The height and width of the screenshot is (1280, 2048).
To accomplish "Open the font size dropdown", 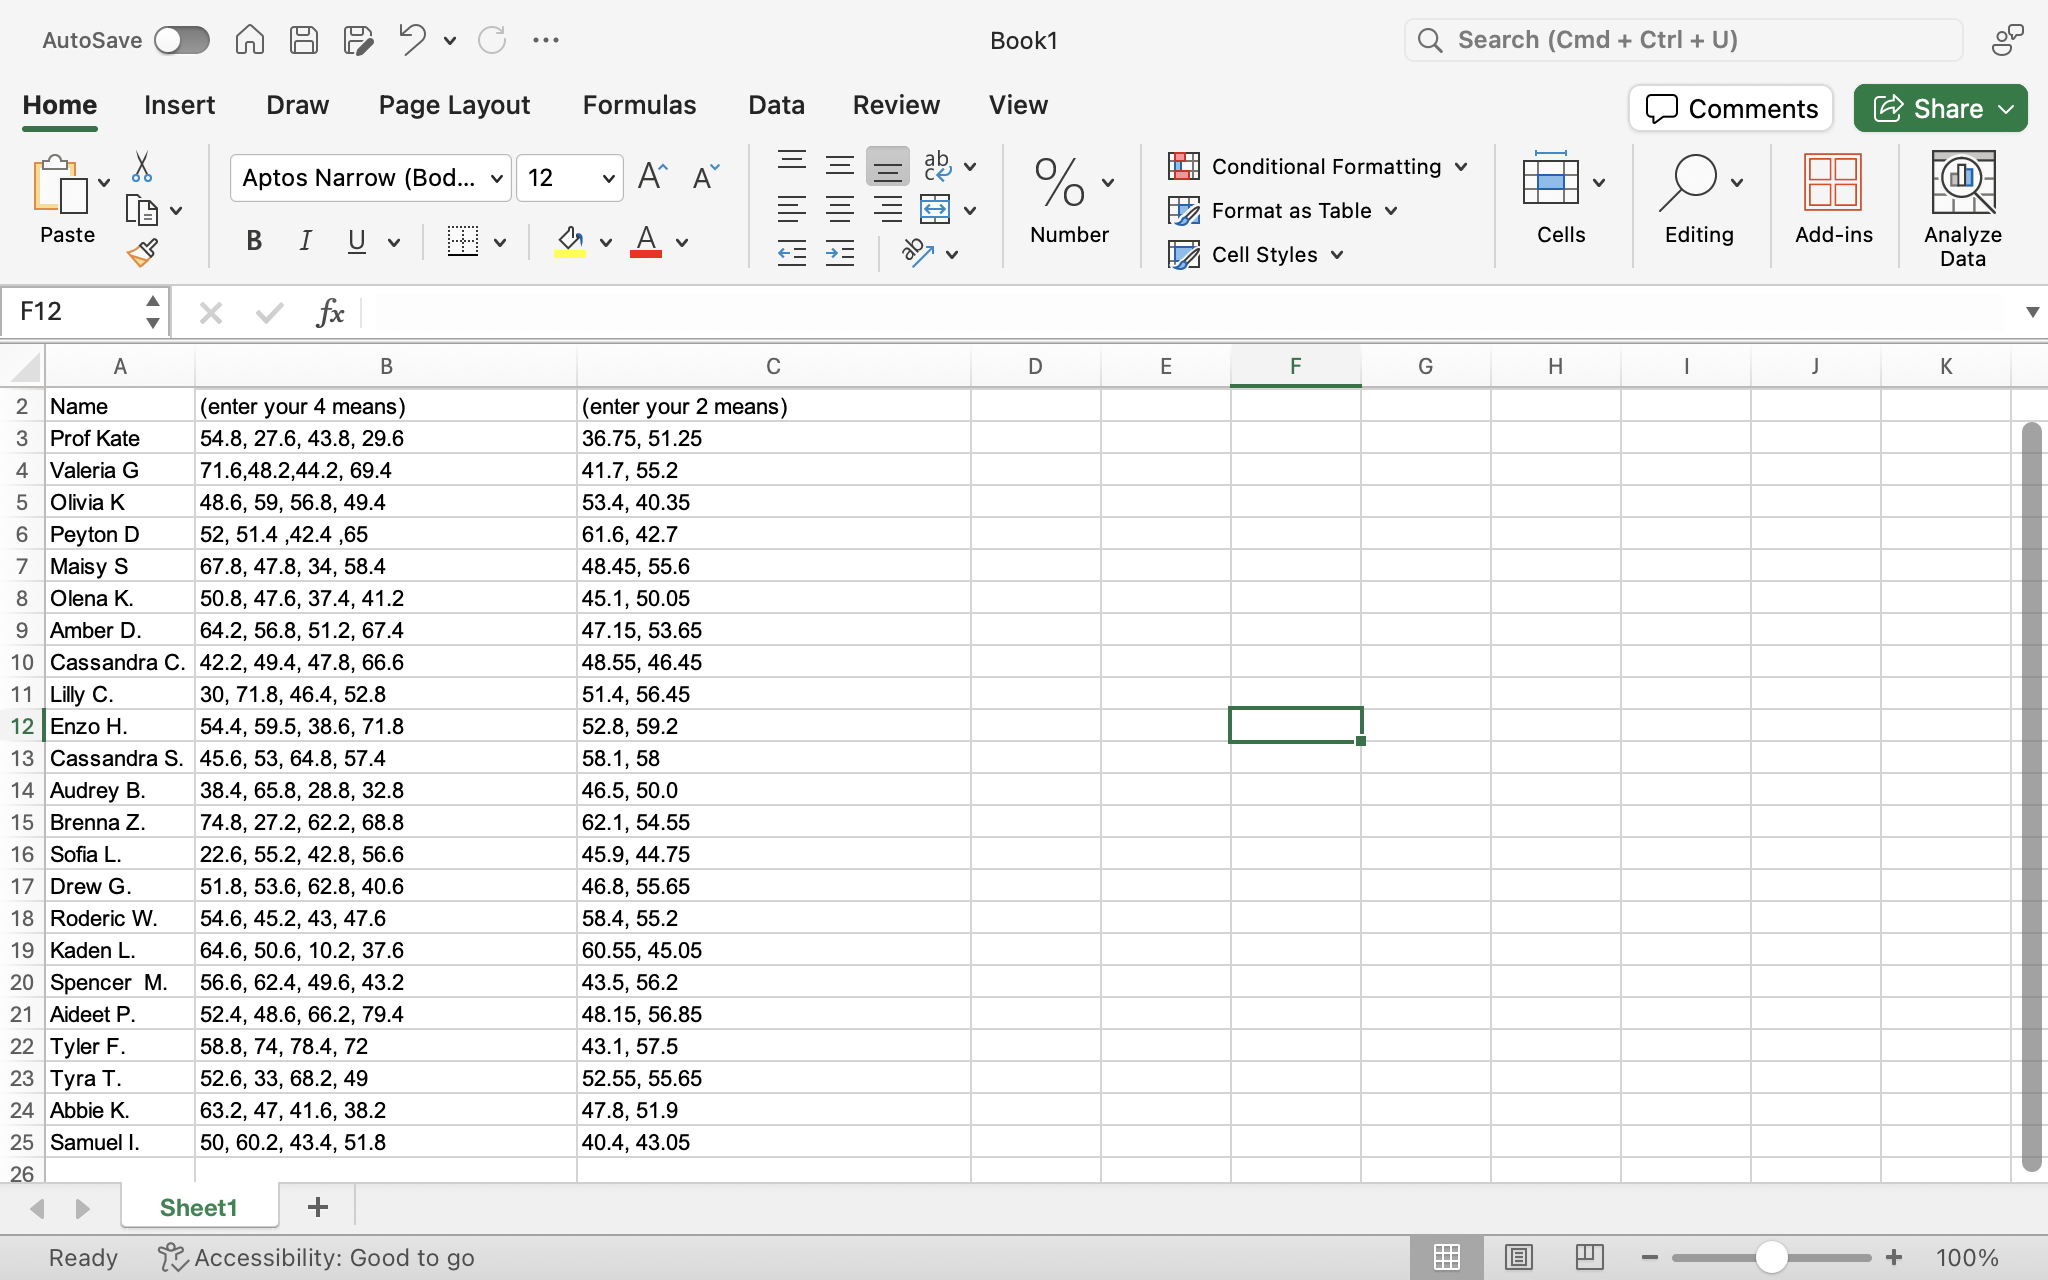I will click(x=607, y=177).
